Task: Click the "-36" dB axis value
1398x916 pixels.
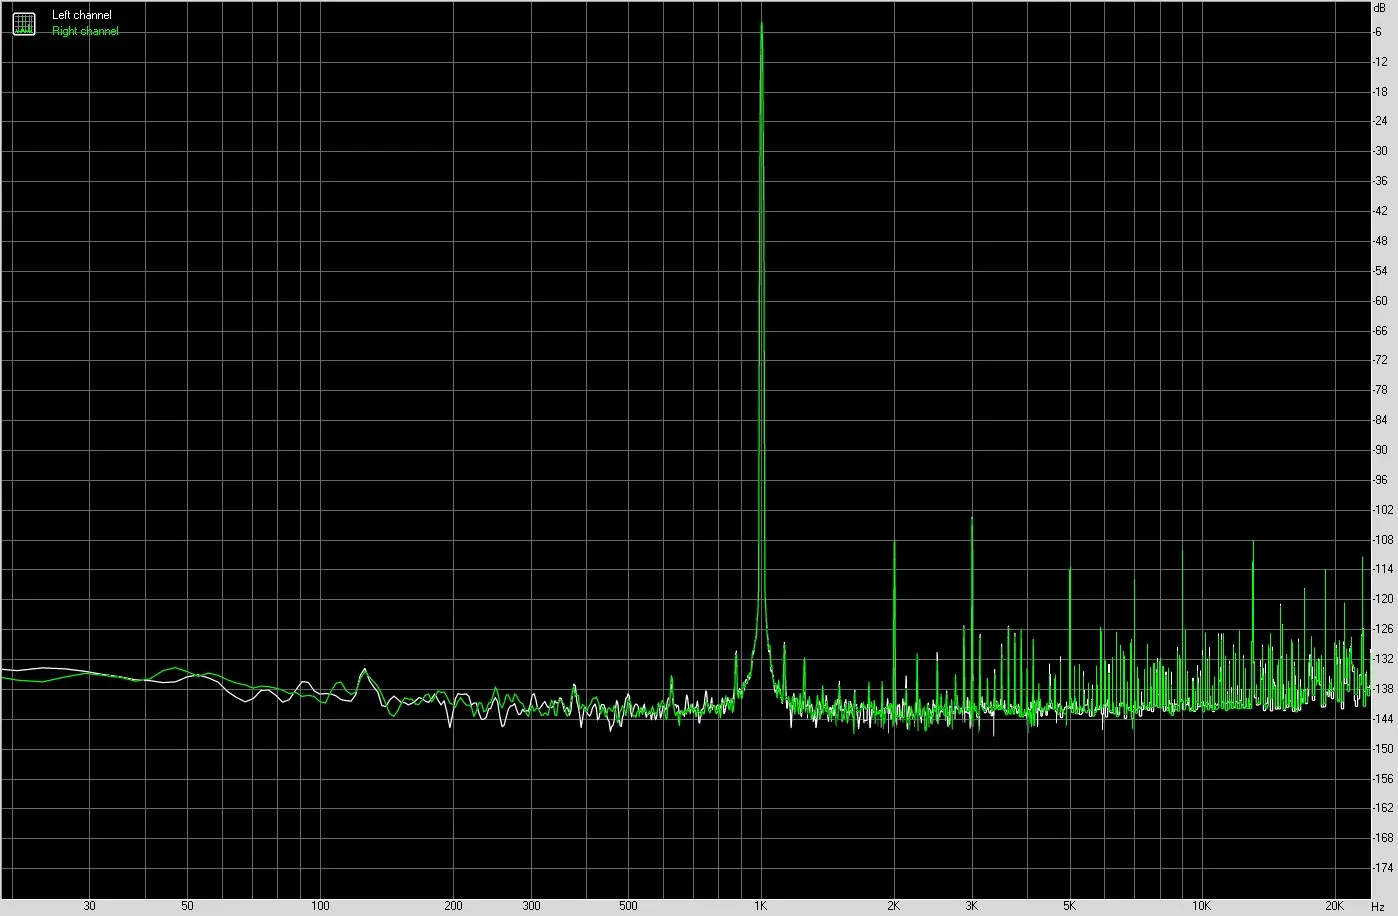Action: [1380, 181]
